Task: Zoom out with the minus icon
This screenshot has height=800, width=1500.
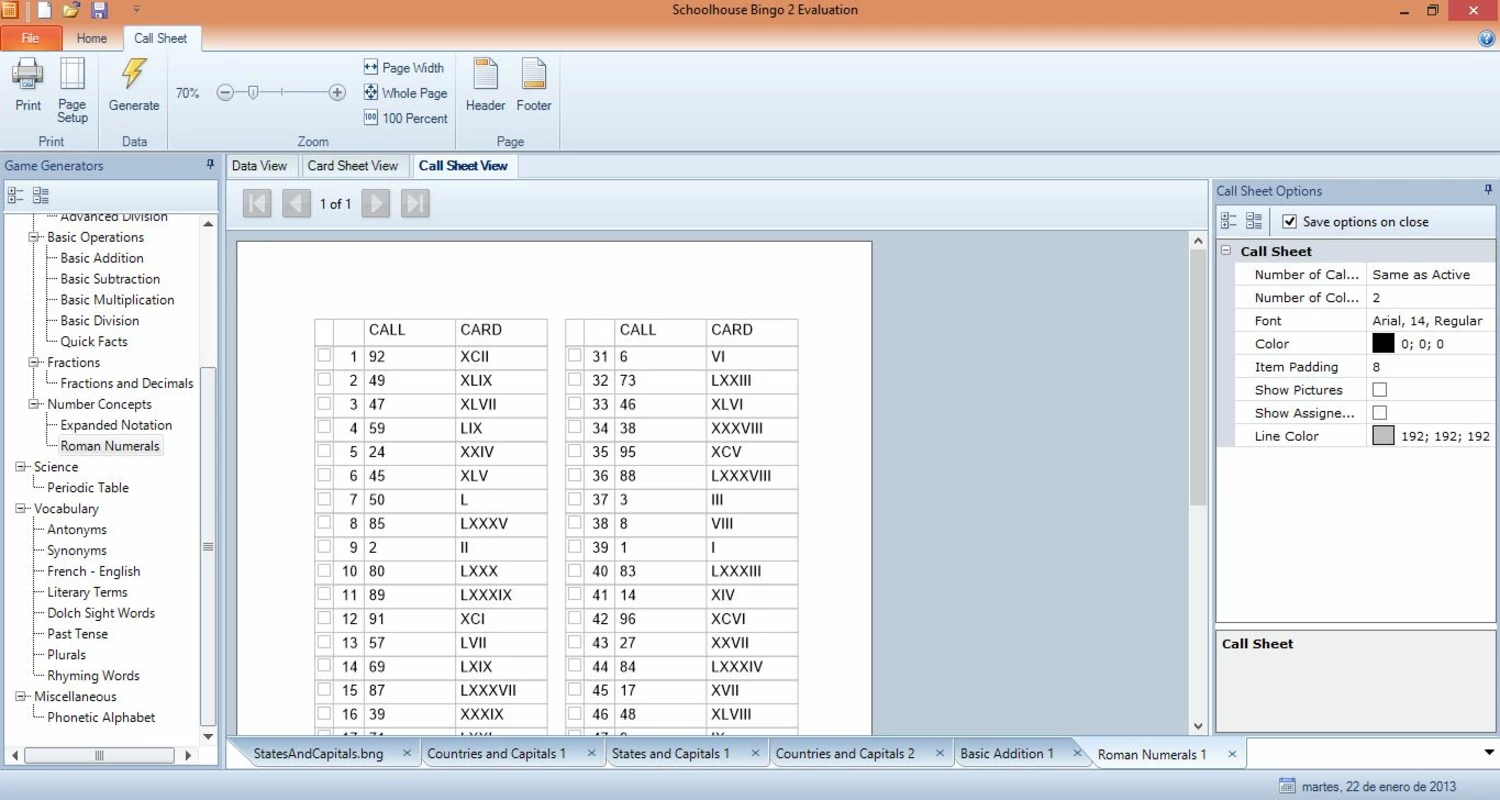Action: (x=225, y=93)
